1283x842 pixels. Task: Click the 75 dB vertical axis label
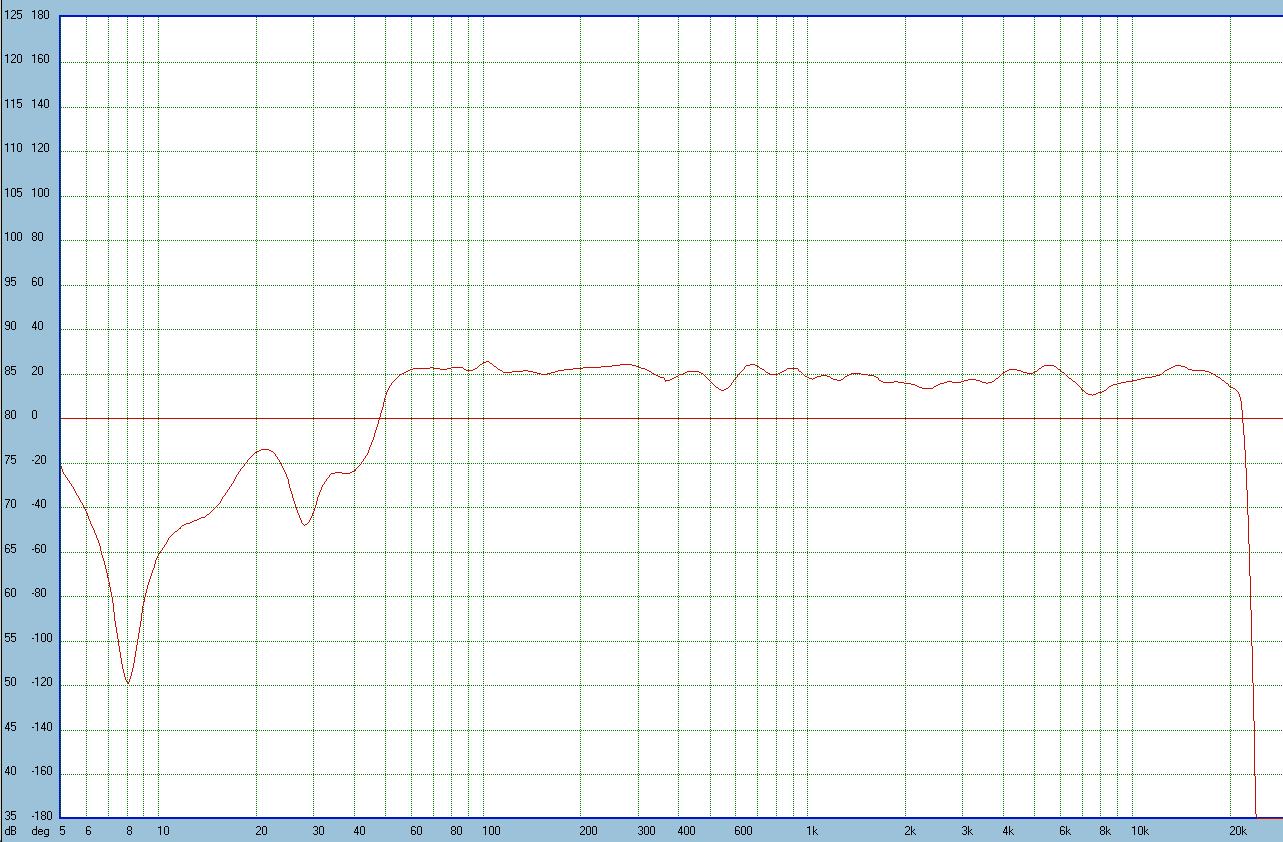pyautogui.click(x=11, y=460)
